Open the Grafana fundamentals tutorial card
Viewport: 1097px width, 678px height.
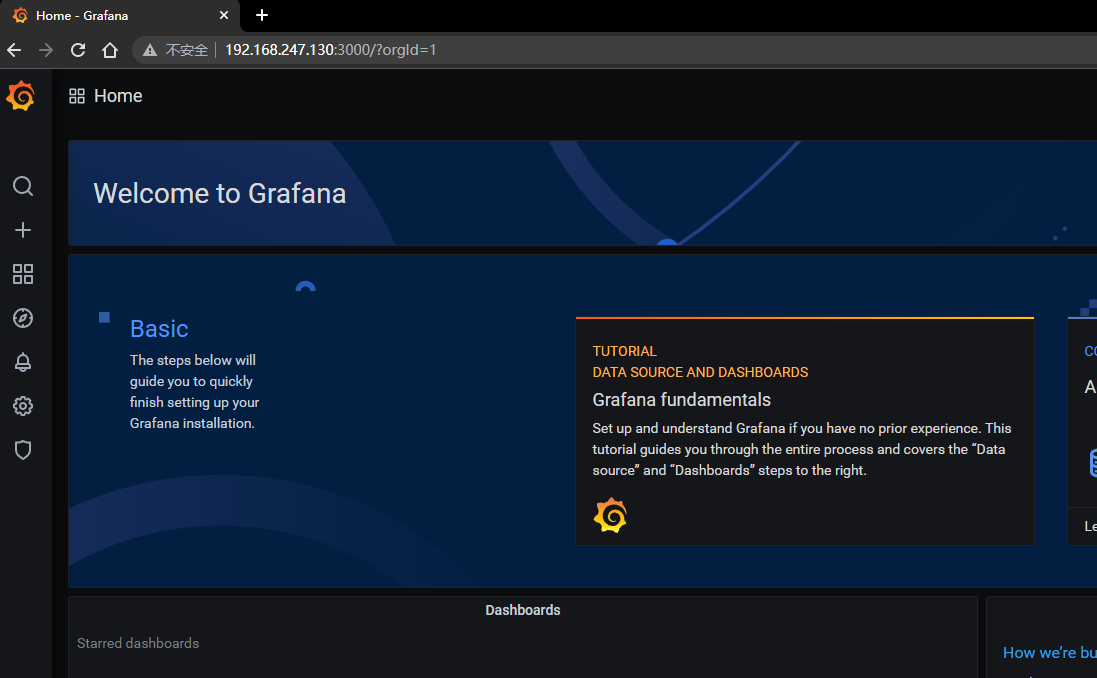click(x=805, y=431)
